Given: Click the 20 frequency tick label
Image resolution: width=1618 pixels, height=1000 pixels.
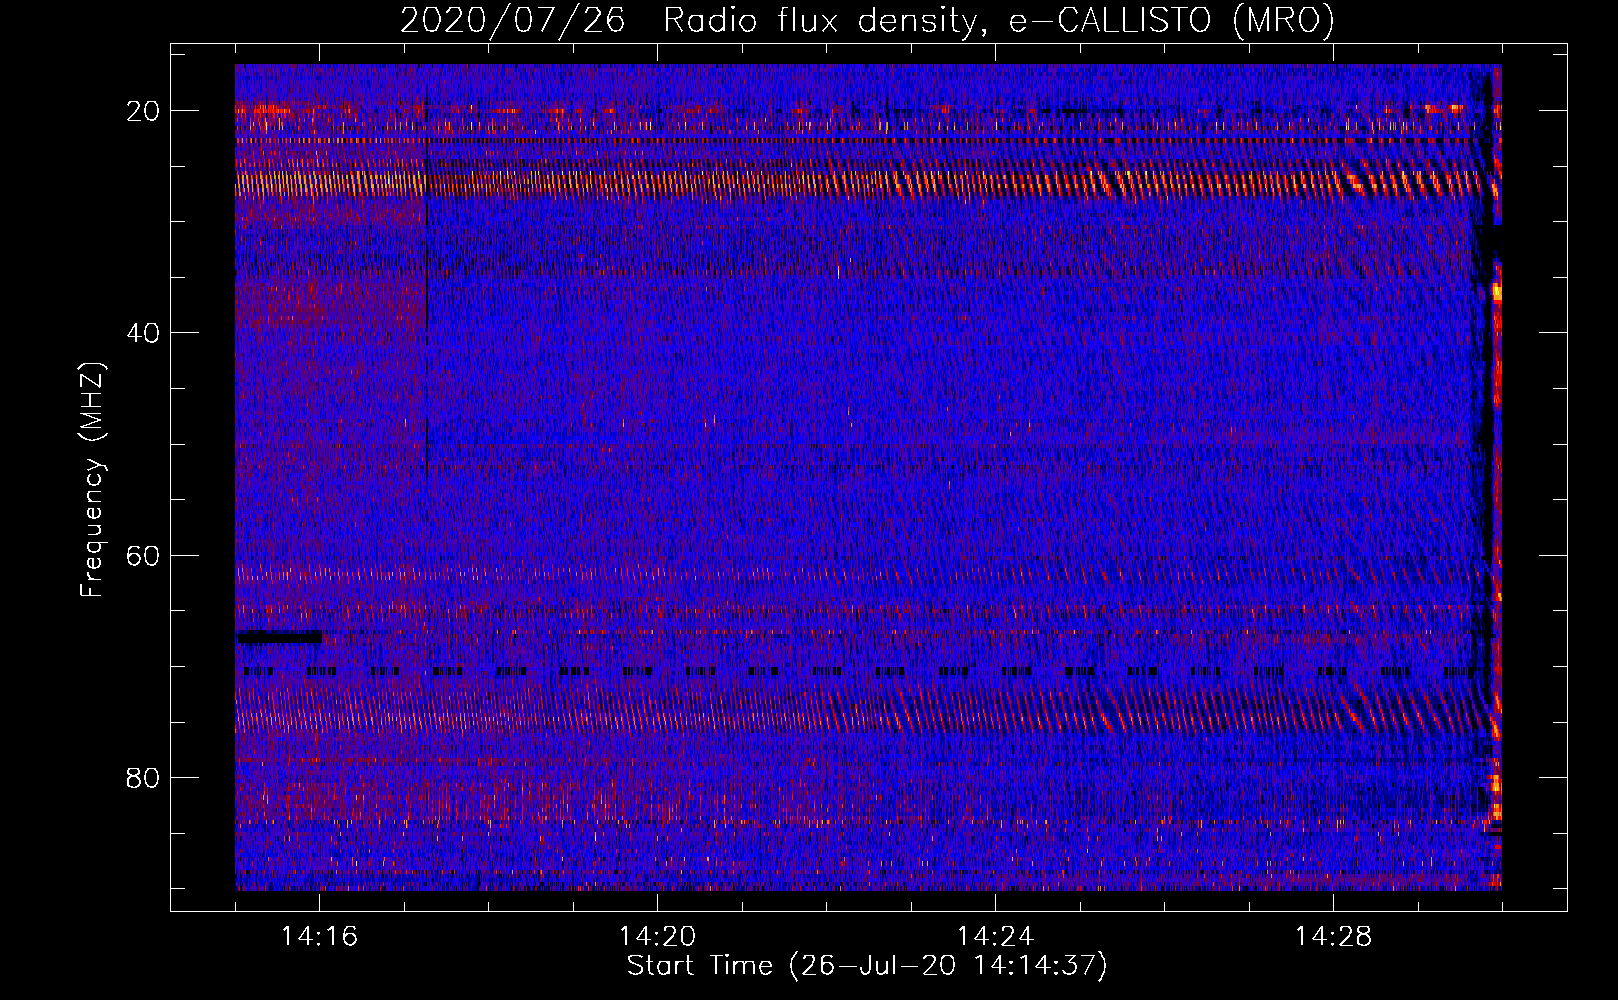Looking at the screenshot, I should (143, 111).
